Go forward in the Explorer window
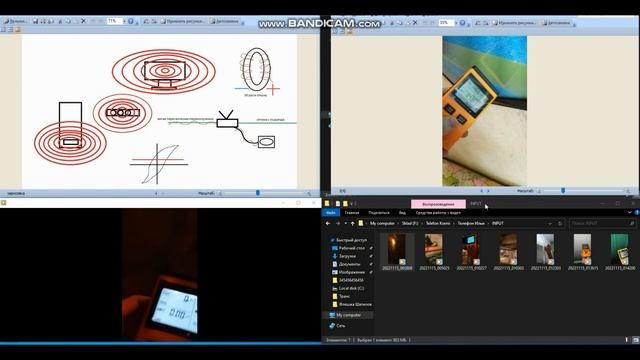640x360 pixels. pos(338,224)
